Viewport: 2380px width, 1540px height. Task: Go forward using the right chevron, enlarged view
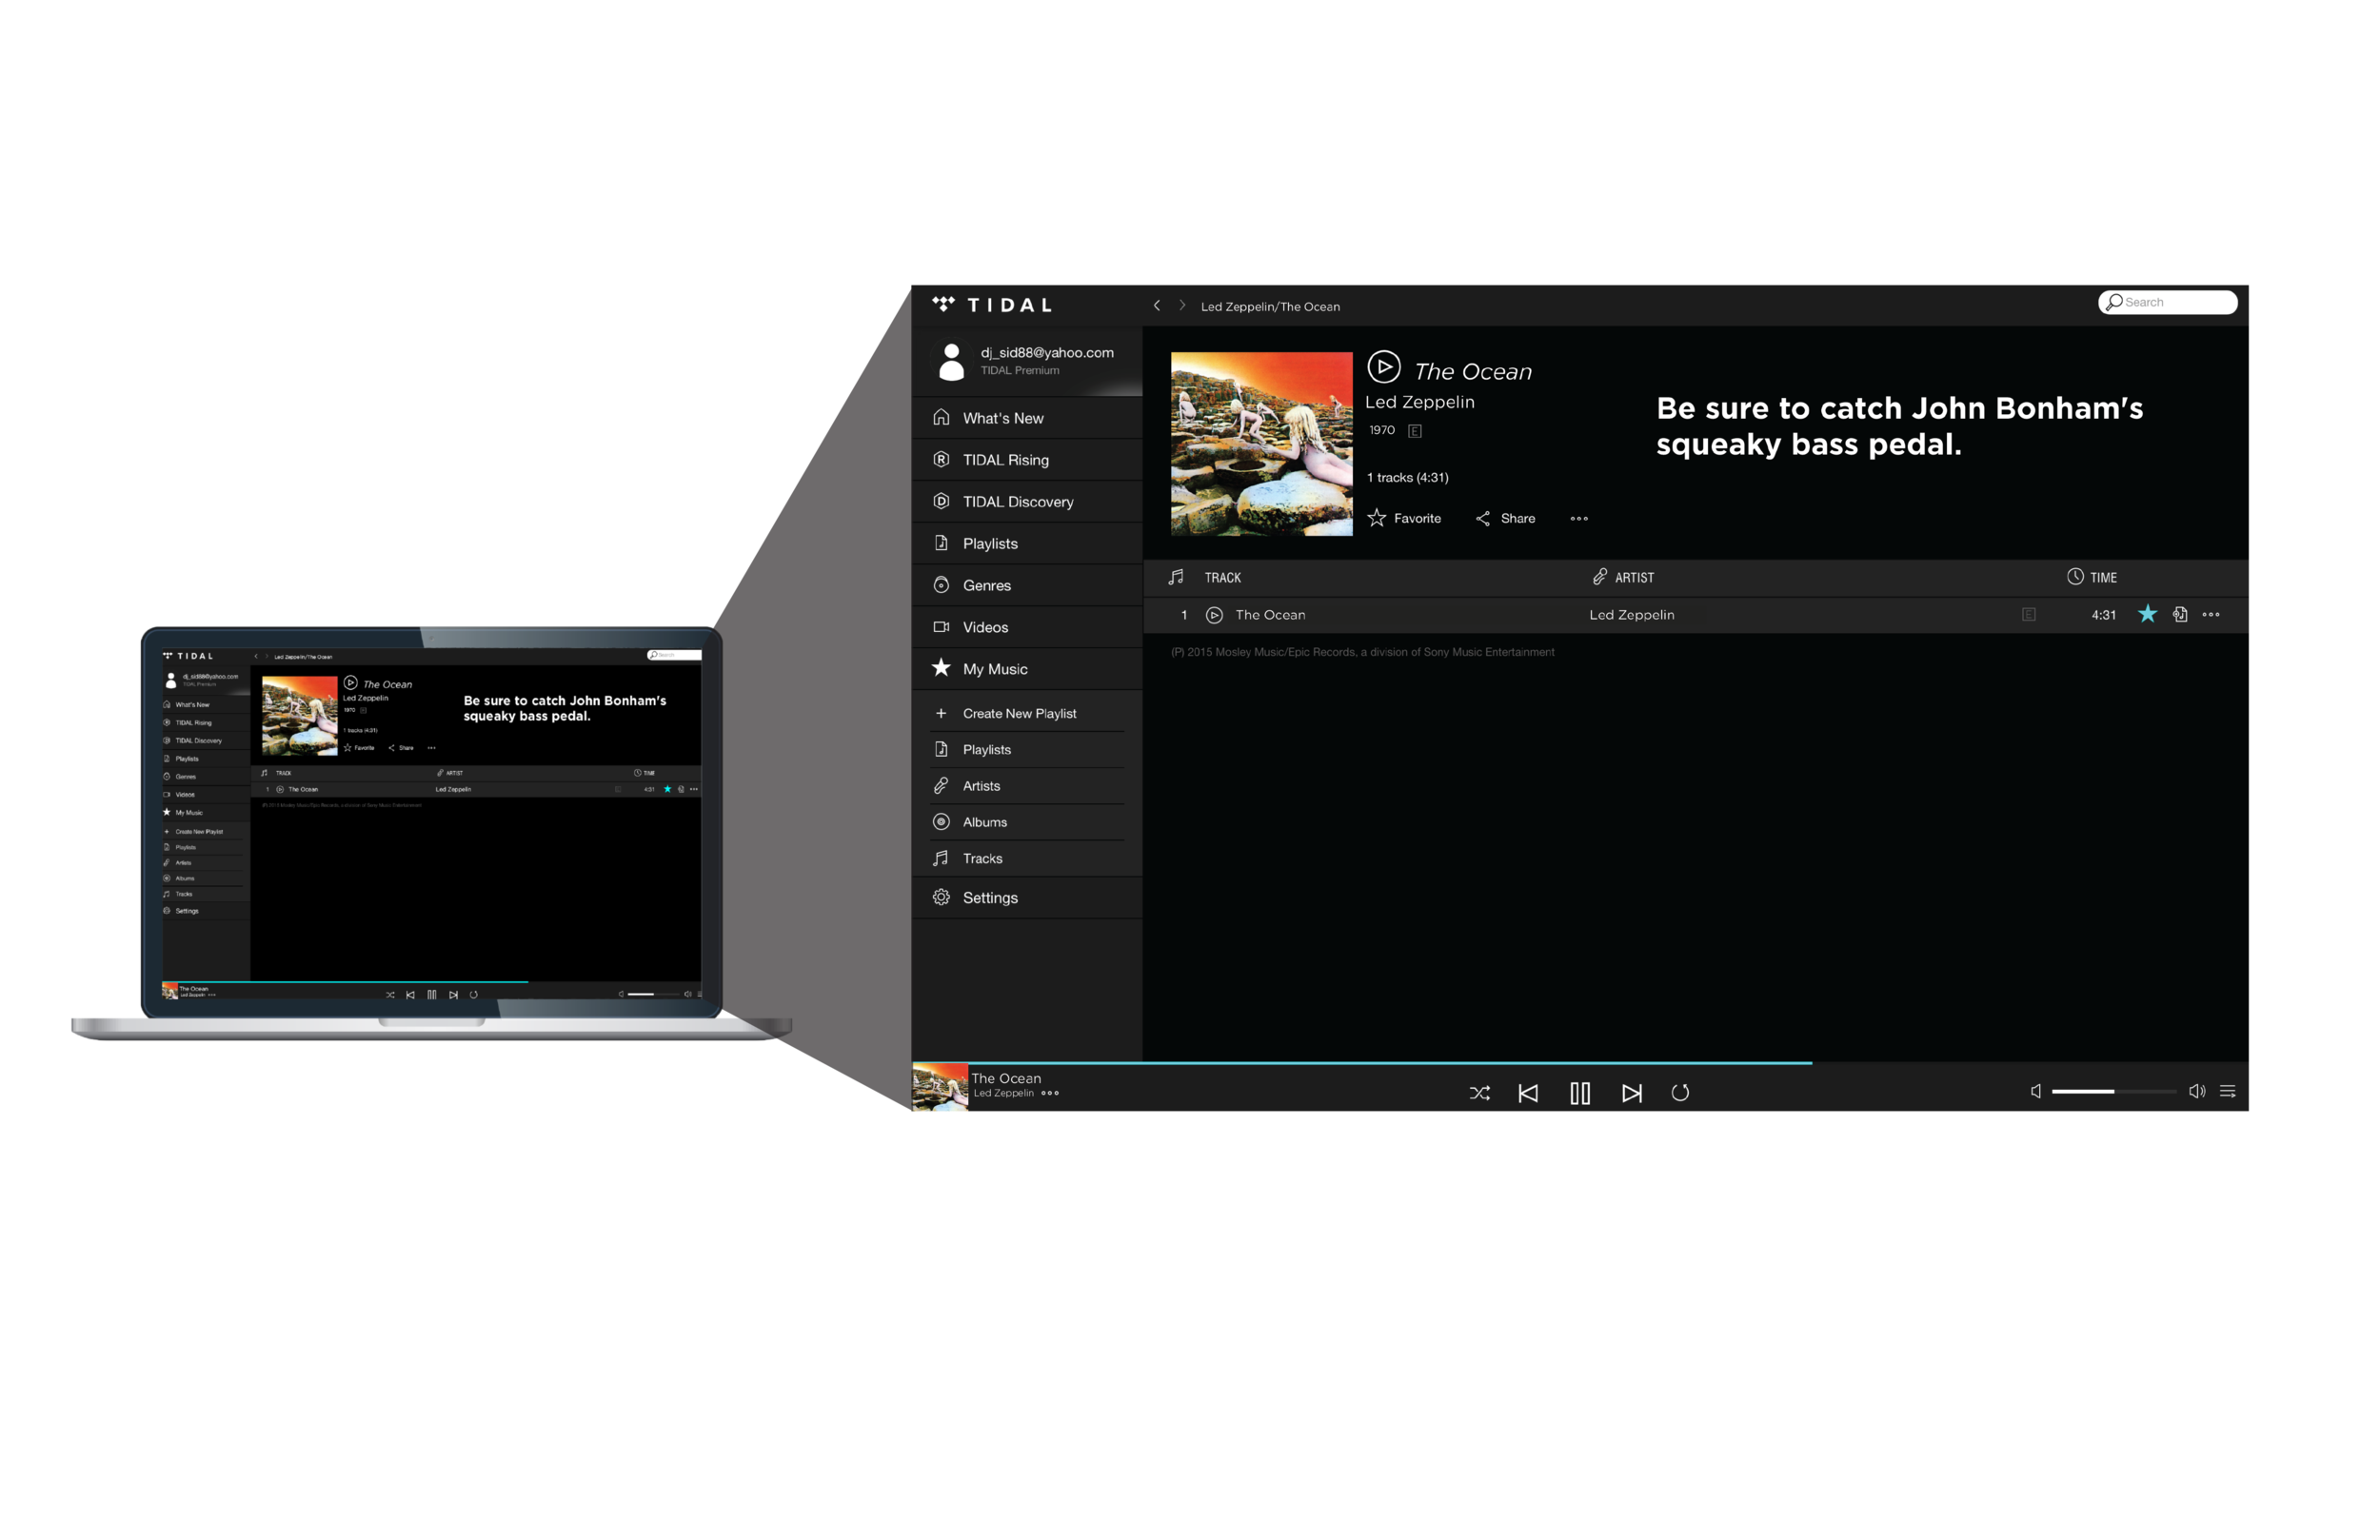[x=1182, y=306]
